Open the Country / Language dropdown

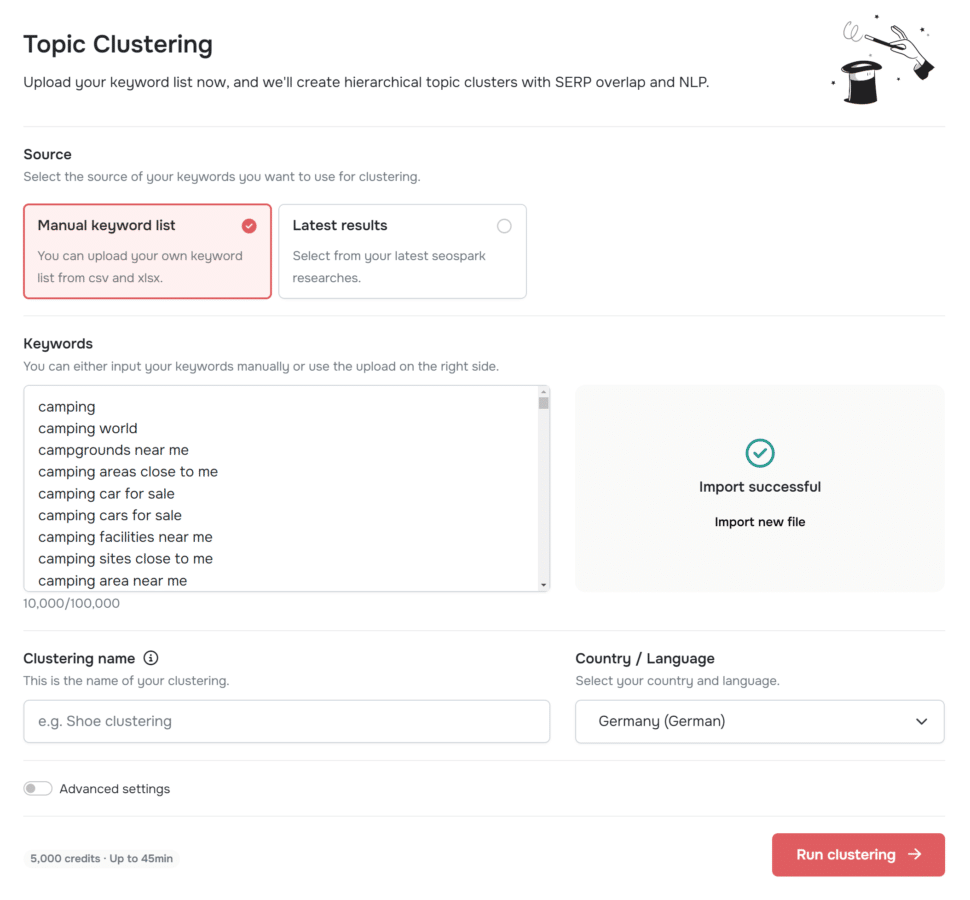(760, 721)
